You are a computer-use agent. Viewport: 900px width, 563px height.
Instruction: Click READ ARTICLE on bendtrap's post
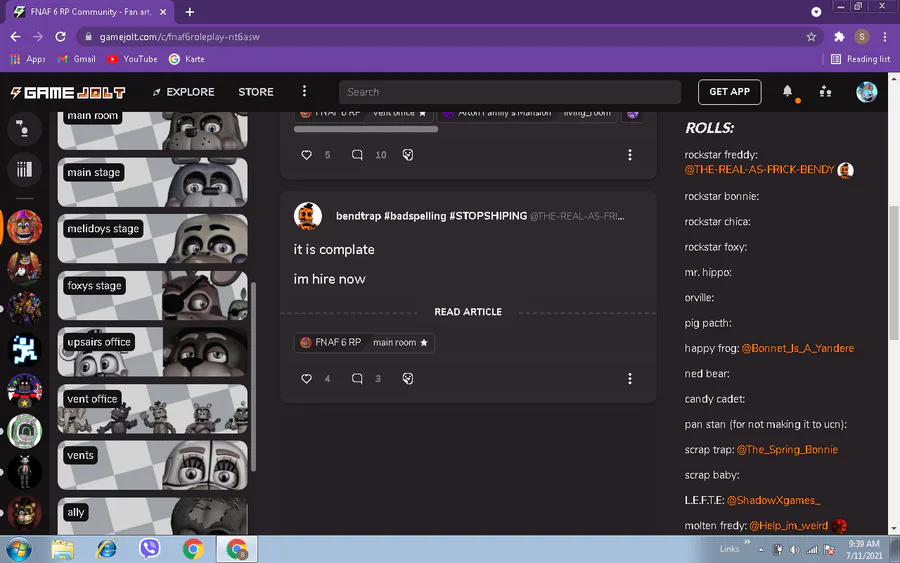468,312
